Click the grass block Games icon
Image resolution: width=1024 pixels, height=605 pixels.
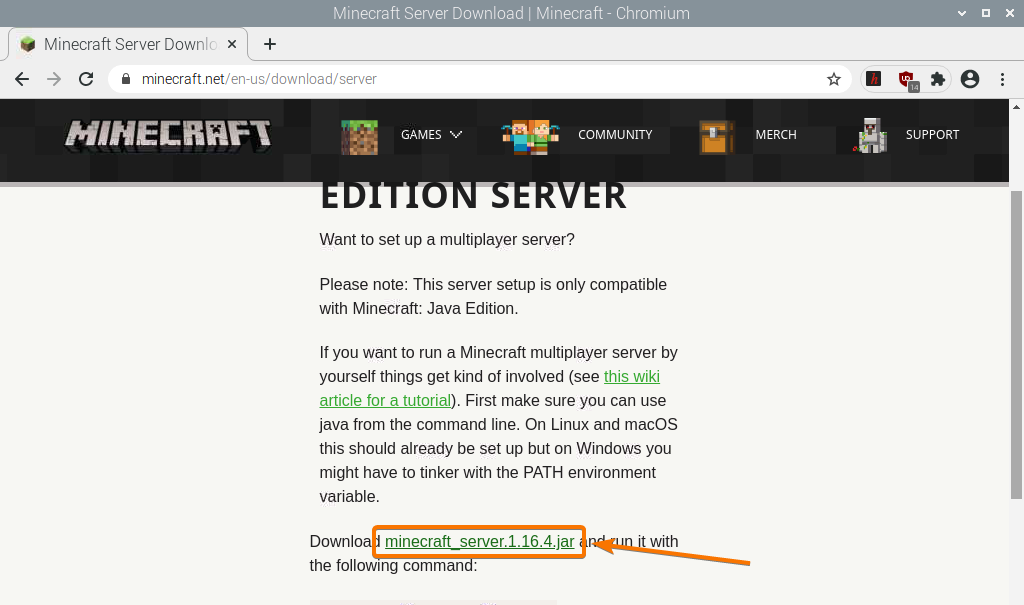pos(360,136)
